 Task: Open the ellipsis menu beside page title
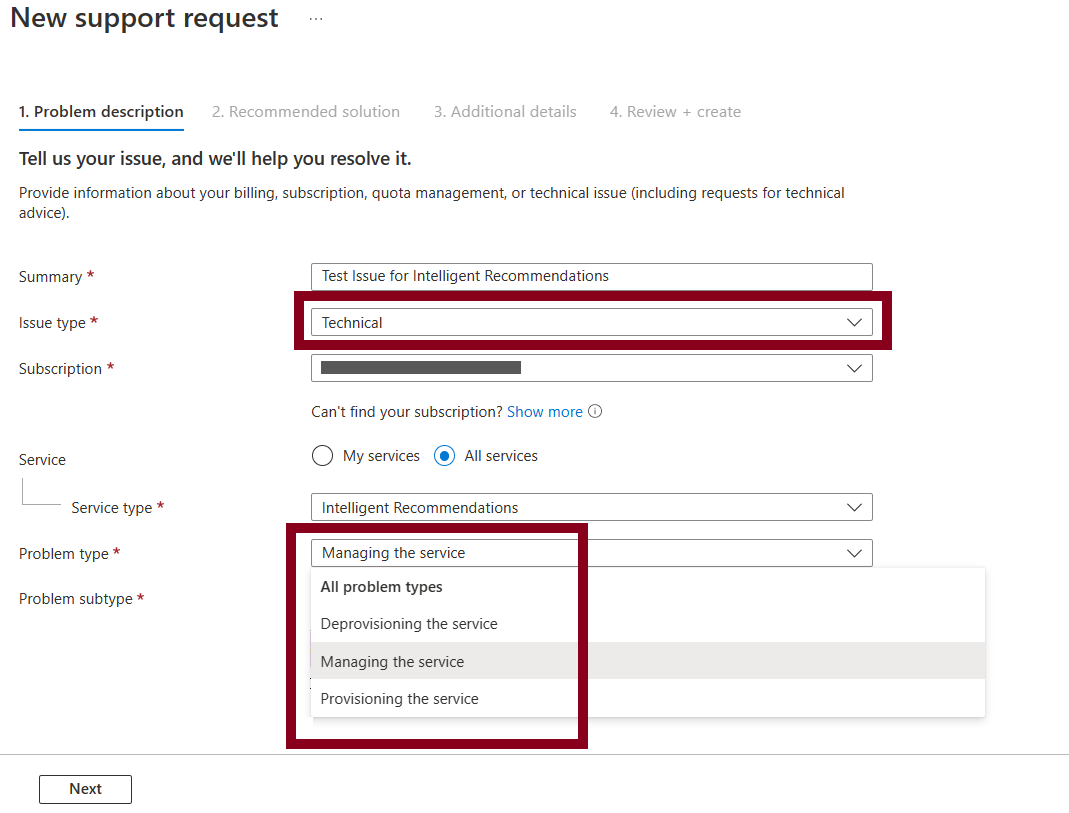pos(315,17)
